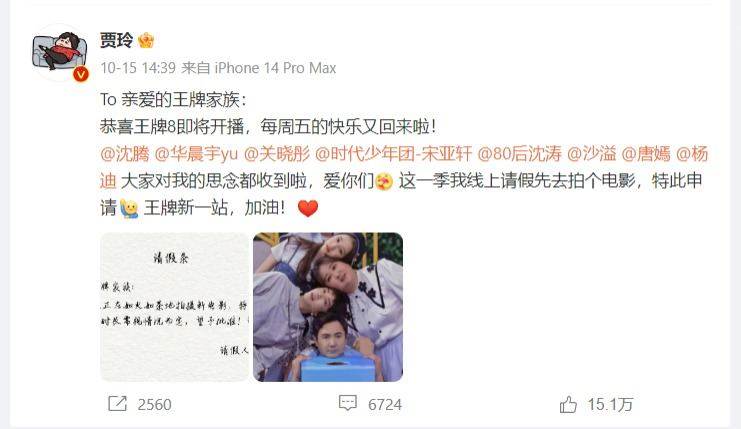
Task: Open the group photo thumbnail
Action: pyautogui.click(x=328, y=307)
